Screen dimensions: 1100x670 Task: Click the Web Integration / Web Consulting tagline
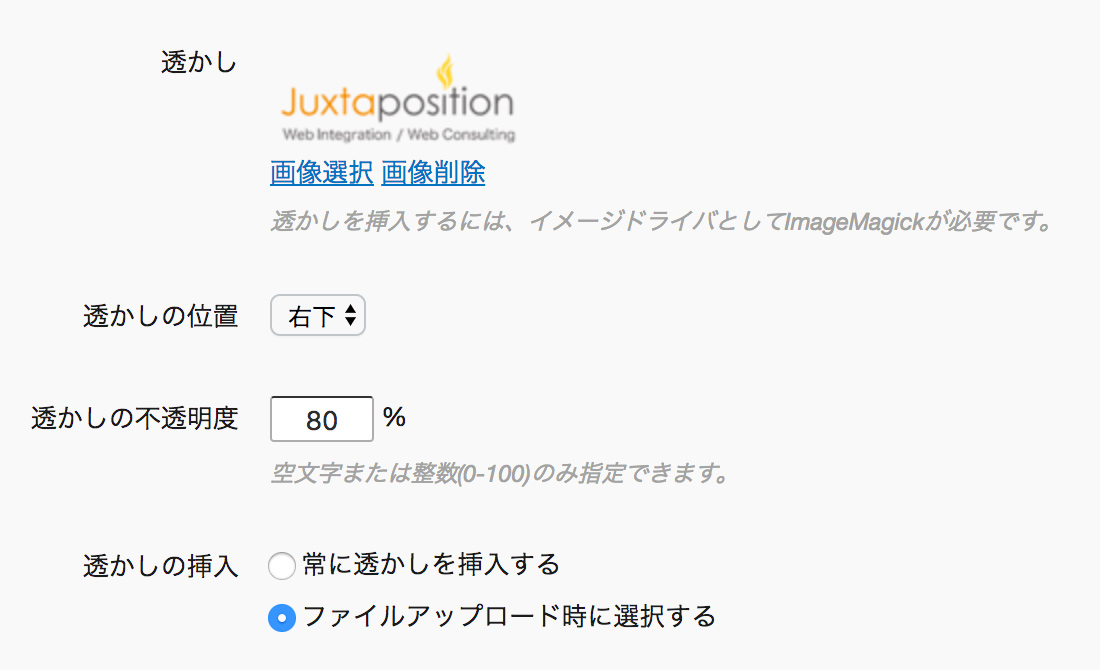[398, 134]
